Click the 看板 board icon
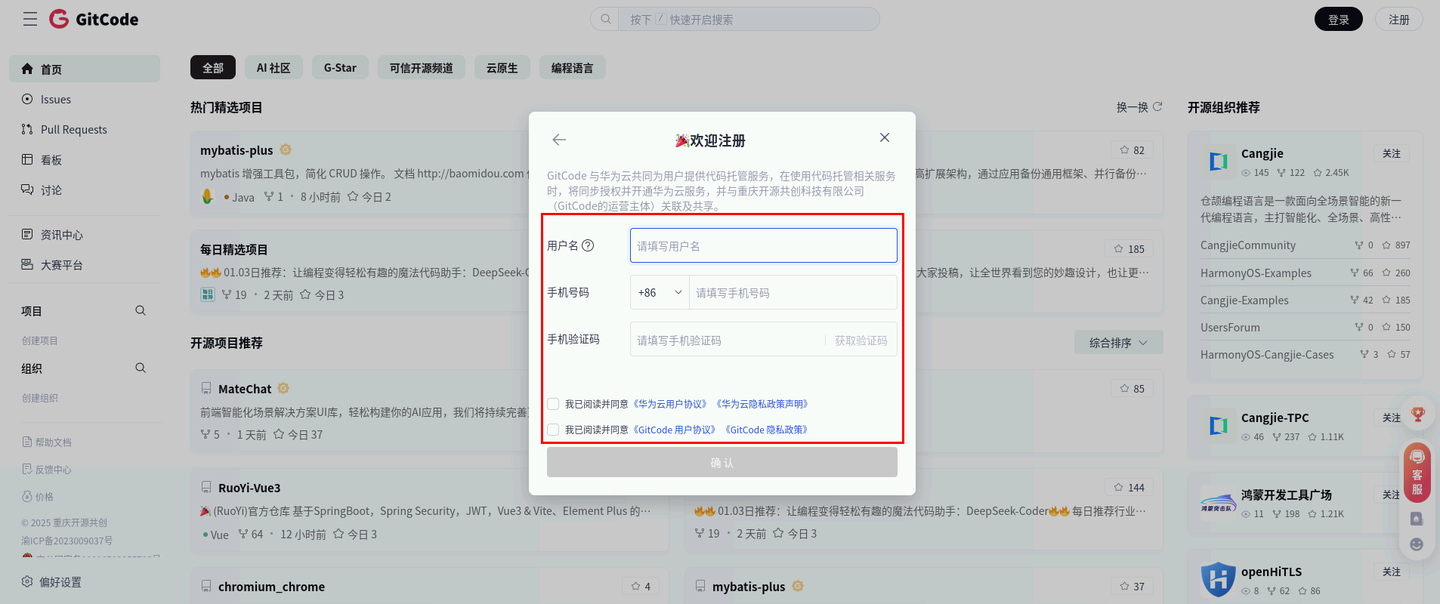This screenshot has width=1440, height=604. point(27,158)
